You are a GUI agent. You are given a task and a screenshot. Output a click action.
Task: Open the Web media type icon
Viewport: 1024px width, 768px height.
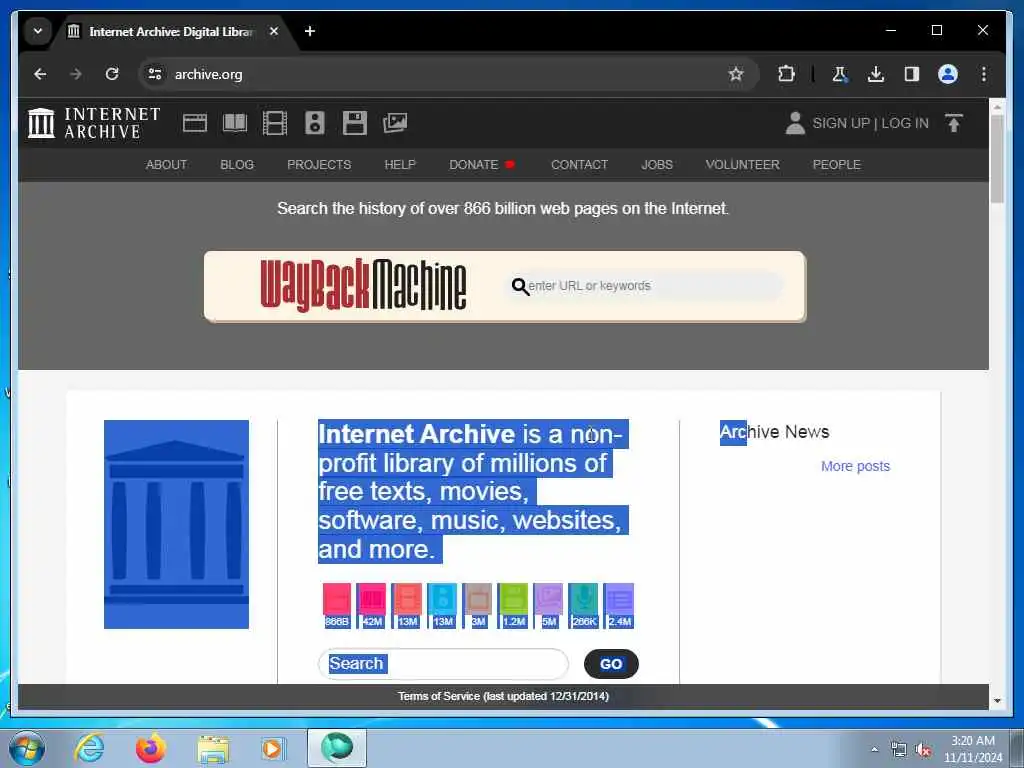coord(195,123)
